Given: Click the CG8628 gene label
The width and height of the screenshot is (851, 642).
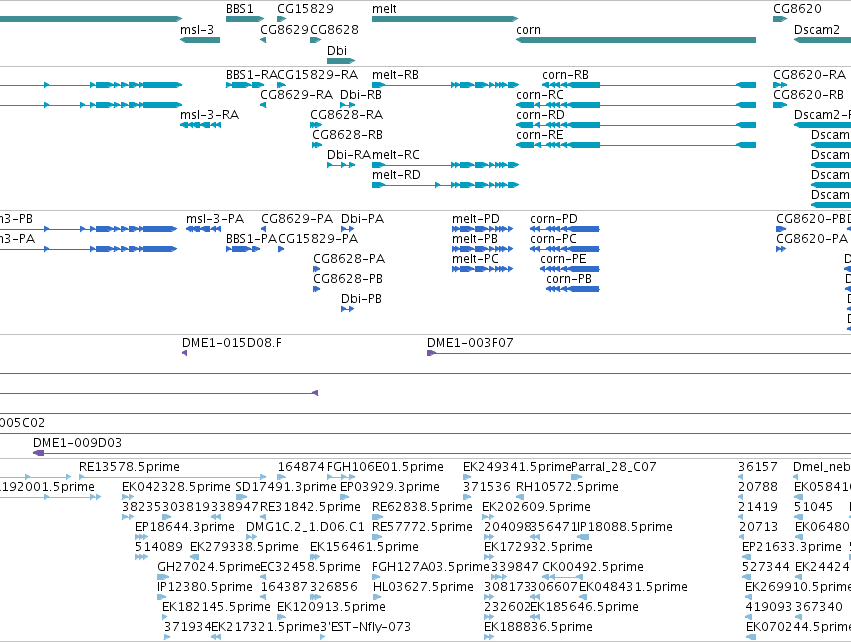Looking at the screenshot, I should click(334, 30).
